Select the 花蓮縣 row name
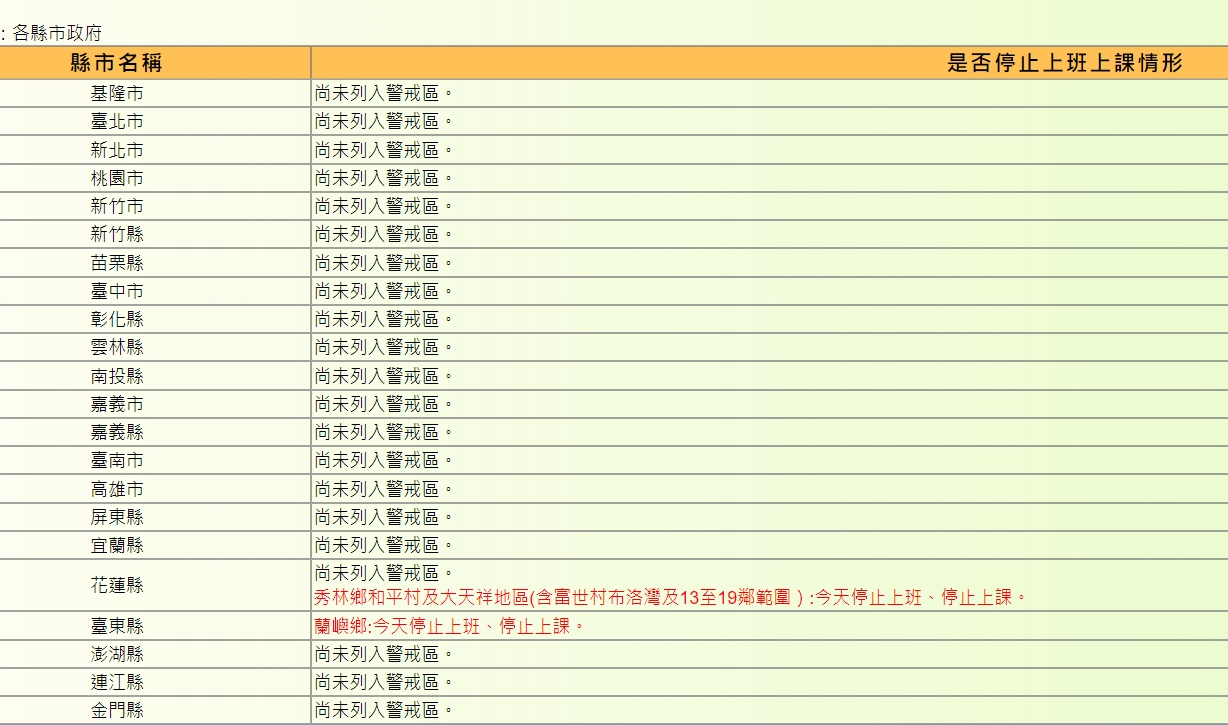This screenshot has width=1228, height=726. point(117,585)
